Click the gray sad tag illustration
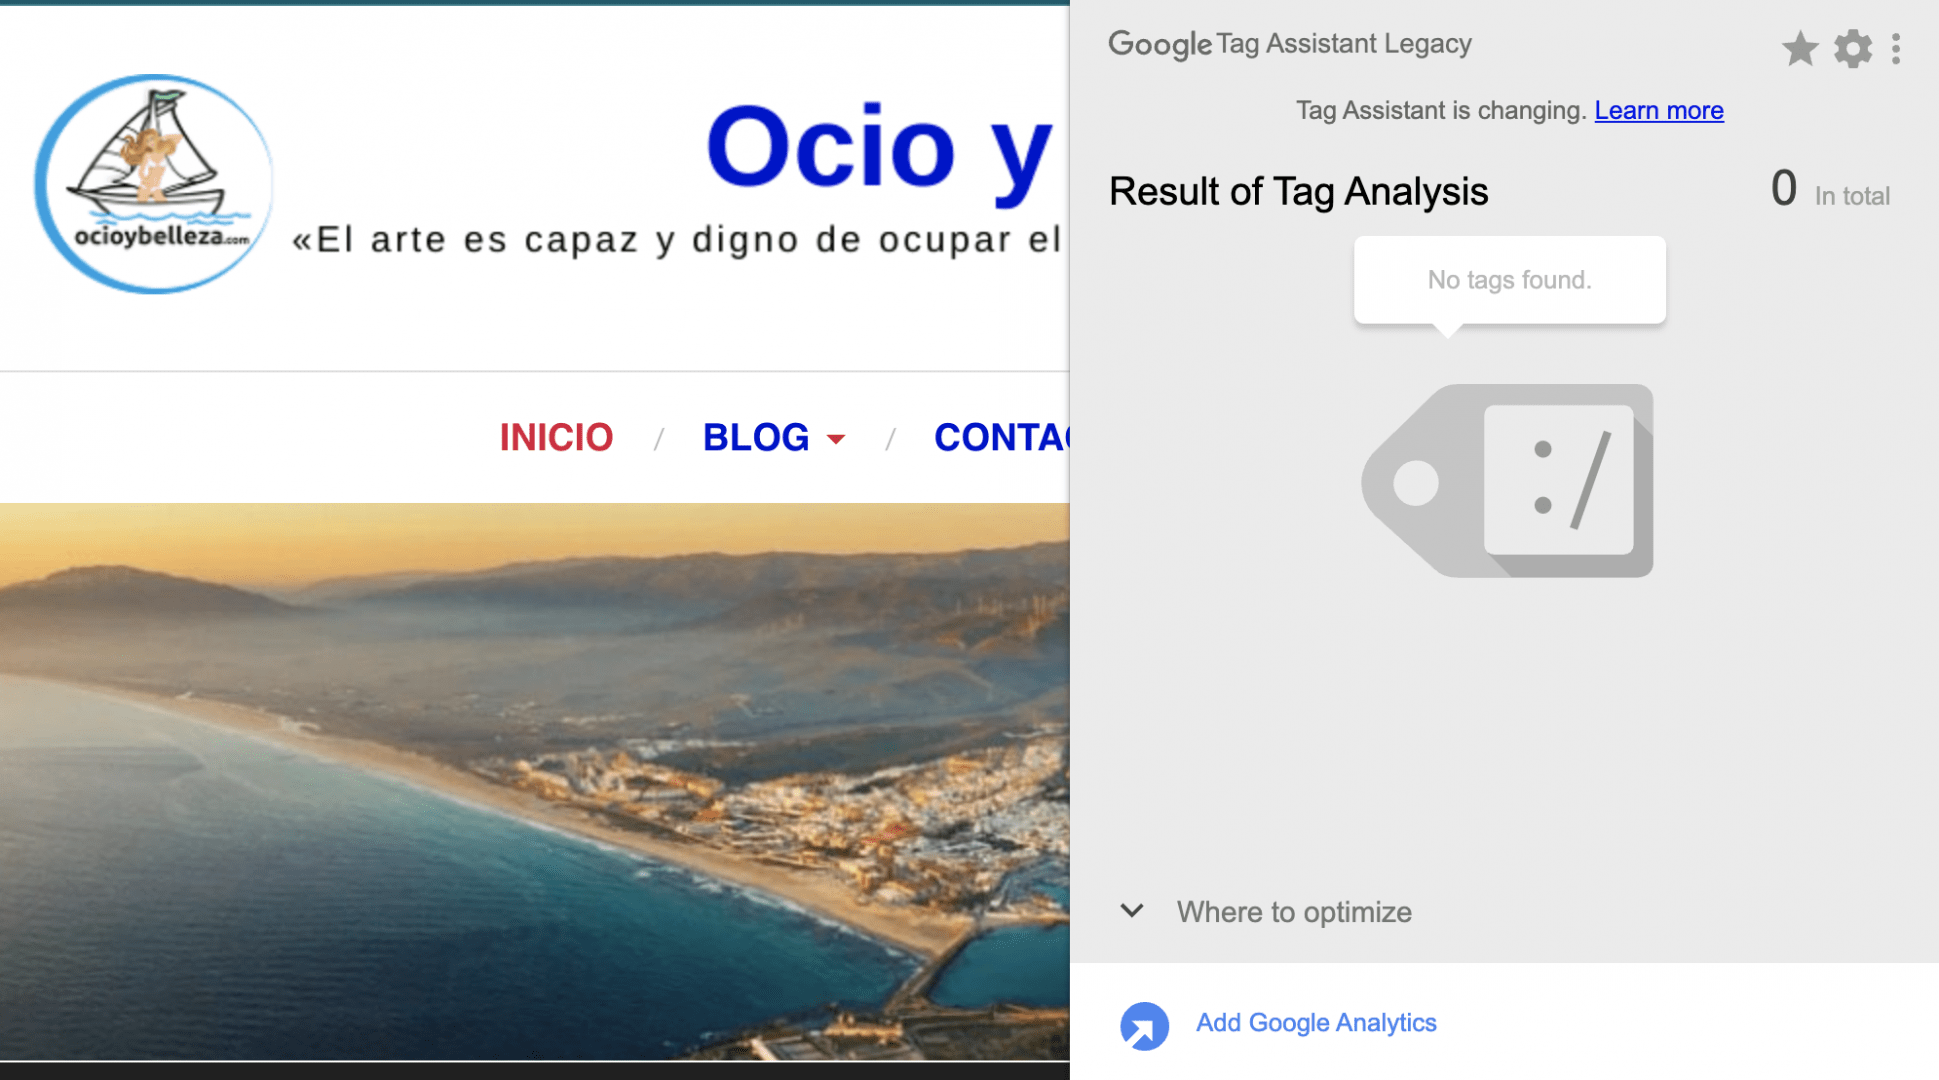Screen dimensions: 1939x1080 tap(1507, 480)
